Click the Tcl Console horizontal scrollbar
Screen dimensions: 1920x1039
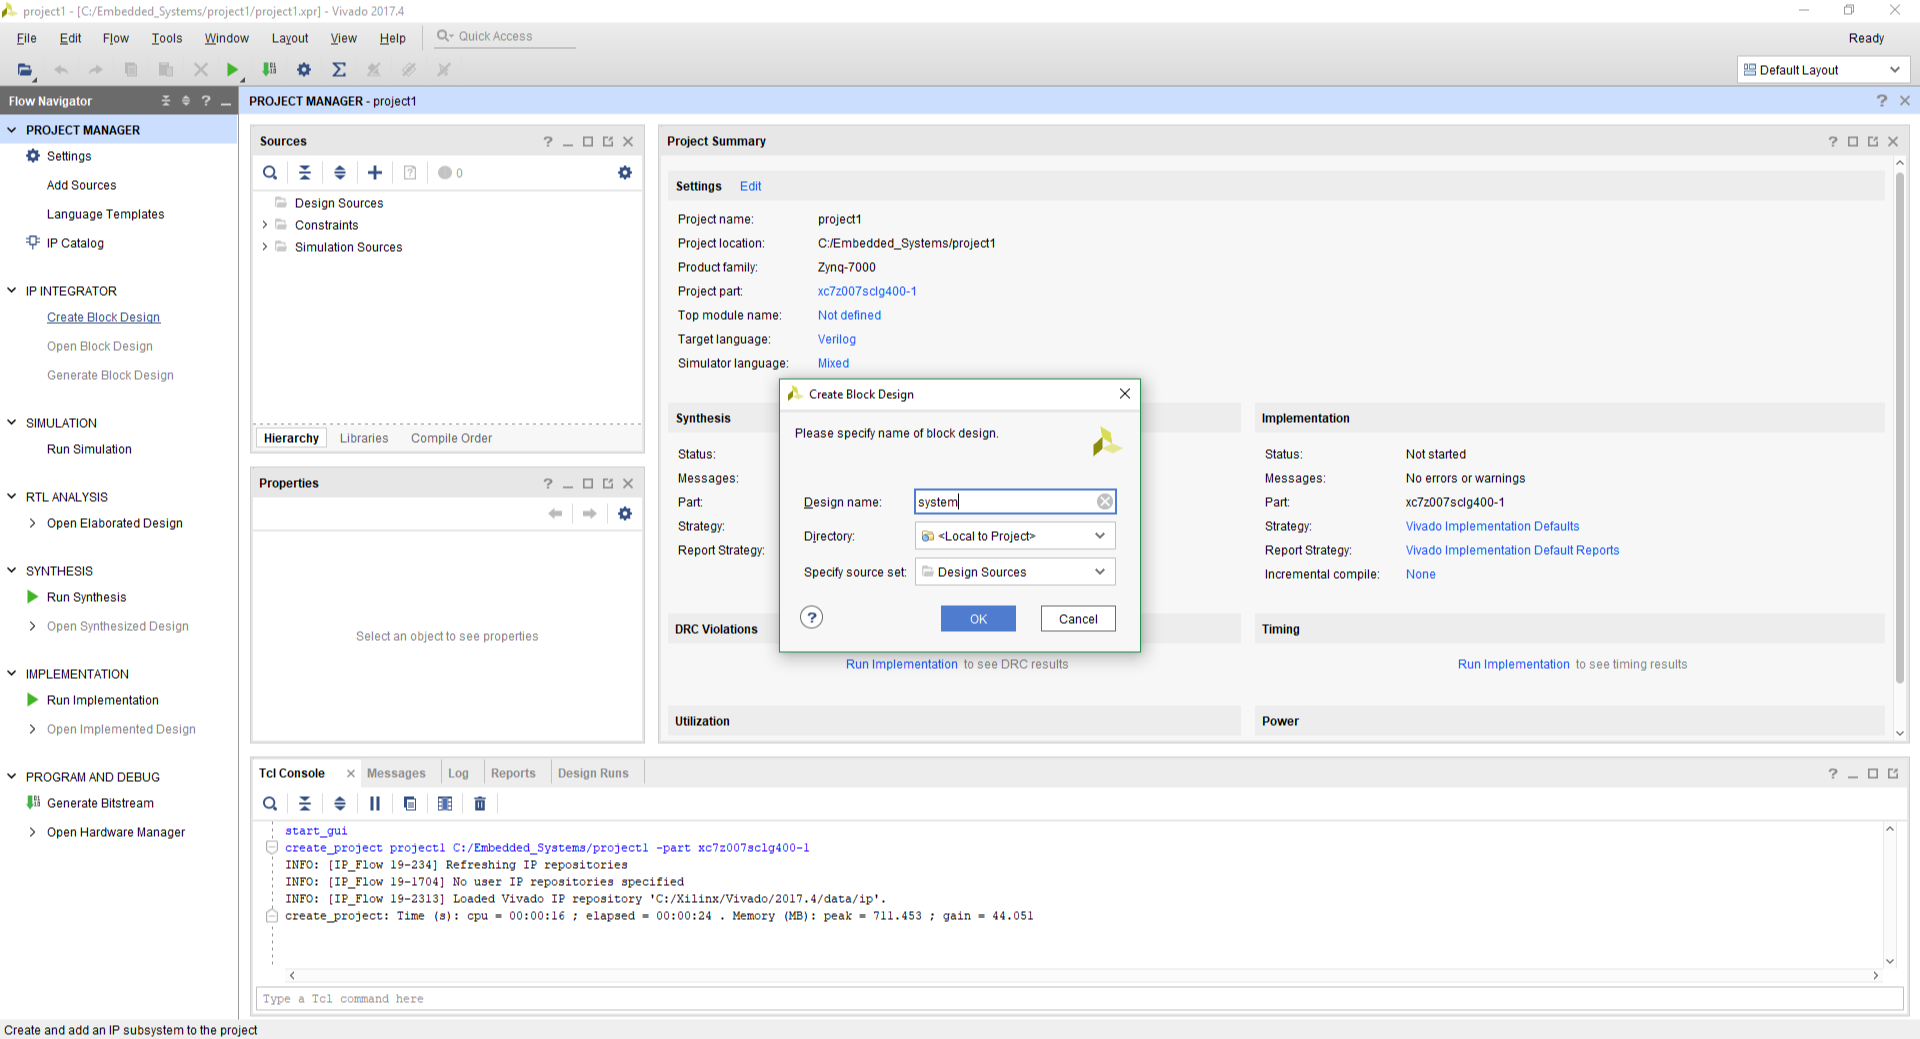tap(1083, 976)
